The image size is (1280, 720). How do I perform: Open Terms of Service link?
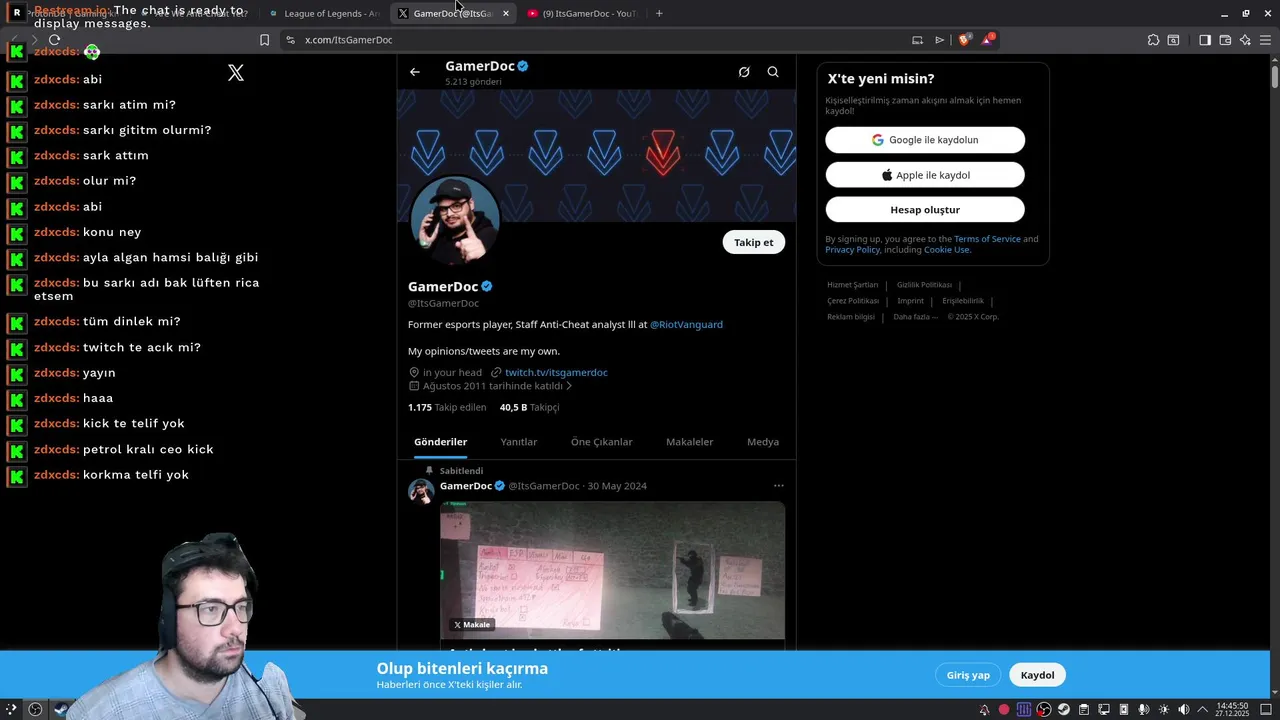pyautogui.click(x=987, y=239)
